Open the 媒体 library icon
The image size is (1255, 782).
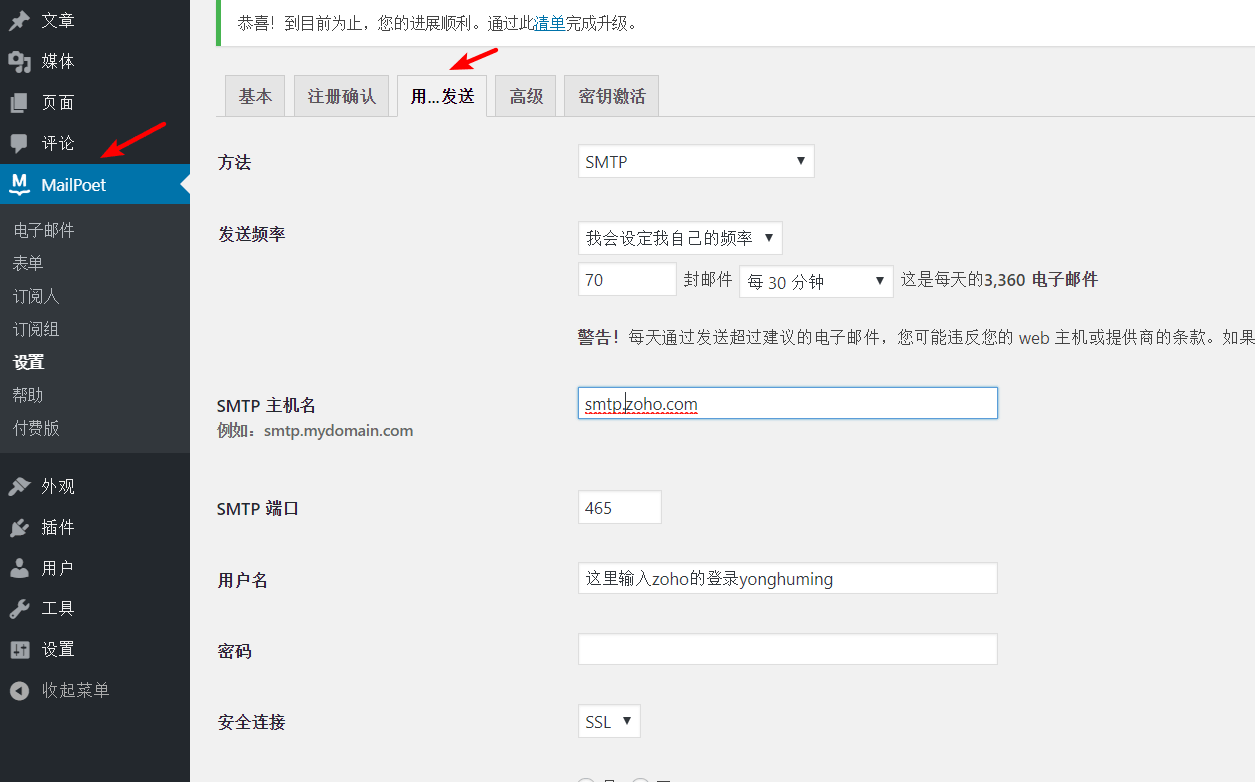tap(19, 62)
